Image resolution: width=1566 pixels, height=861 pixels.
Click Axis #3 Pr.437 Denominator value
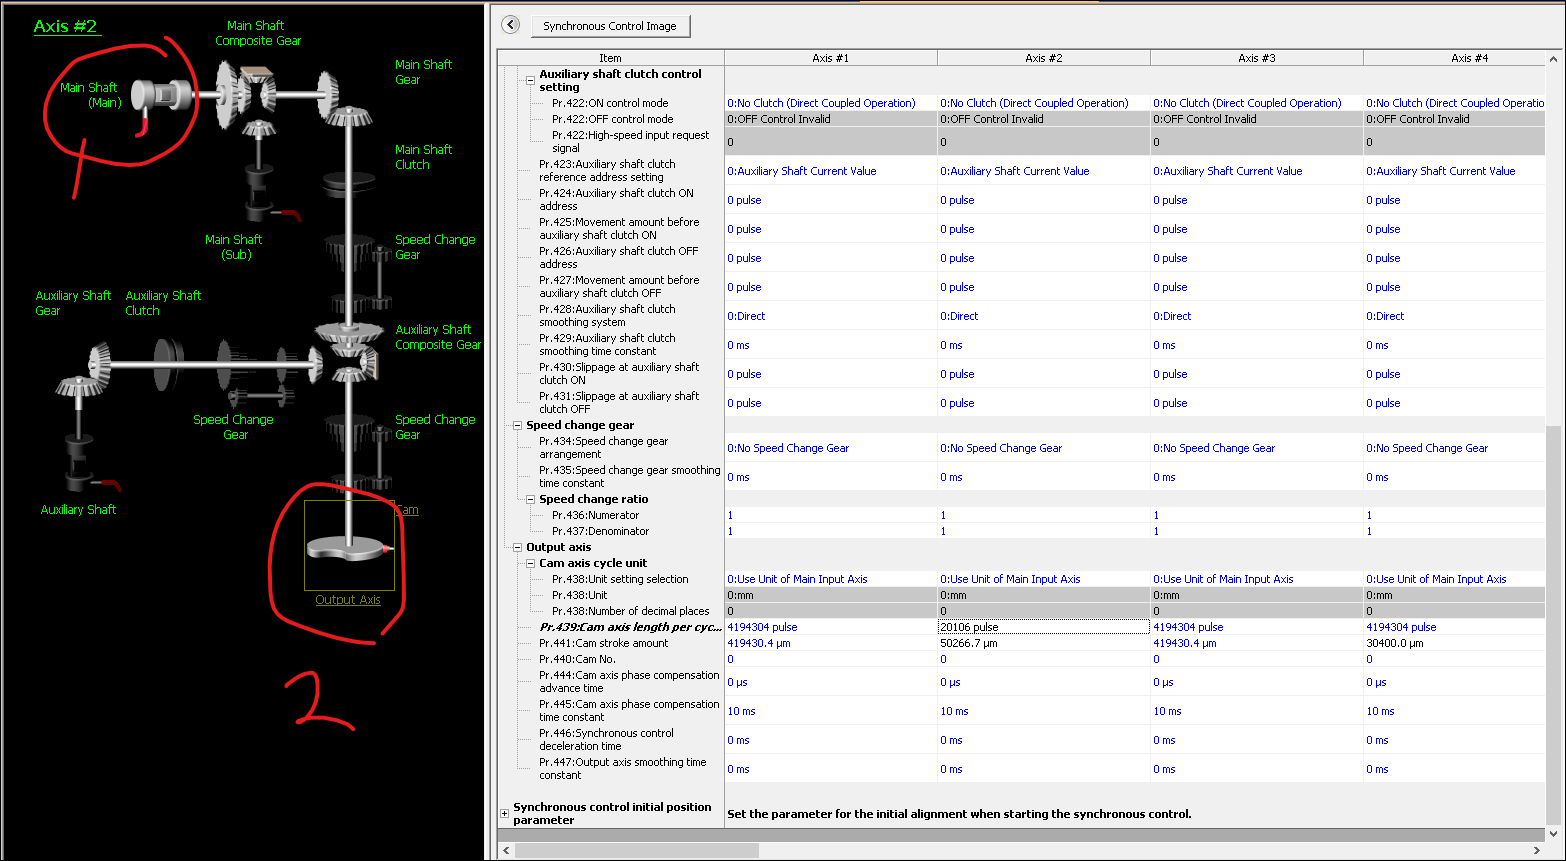tap(1257, 531)
